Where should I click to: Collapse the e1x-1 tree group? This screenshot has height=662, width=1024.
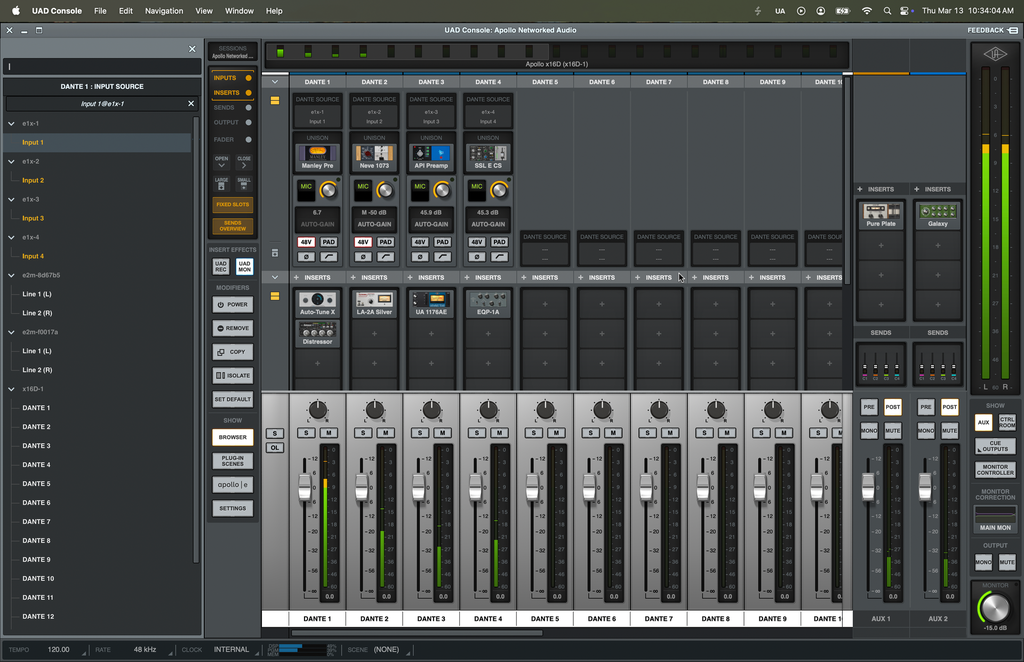click(11, 123)
